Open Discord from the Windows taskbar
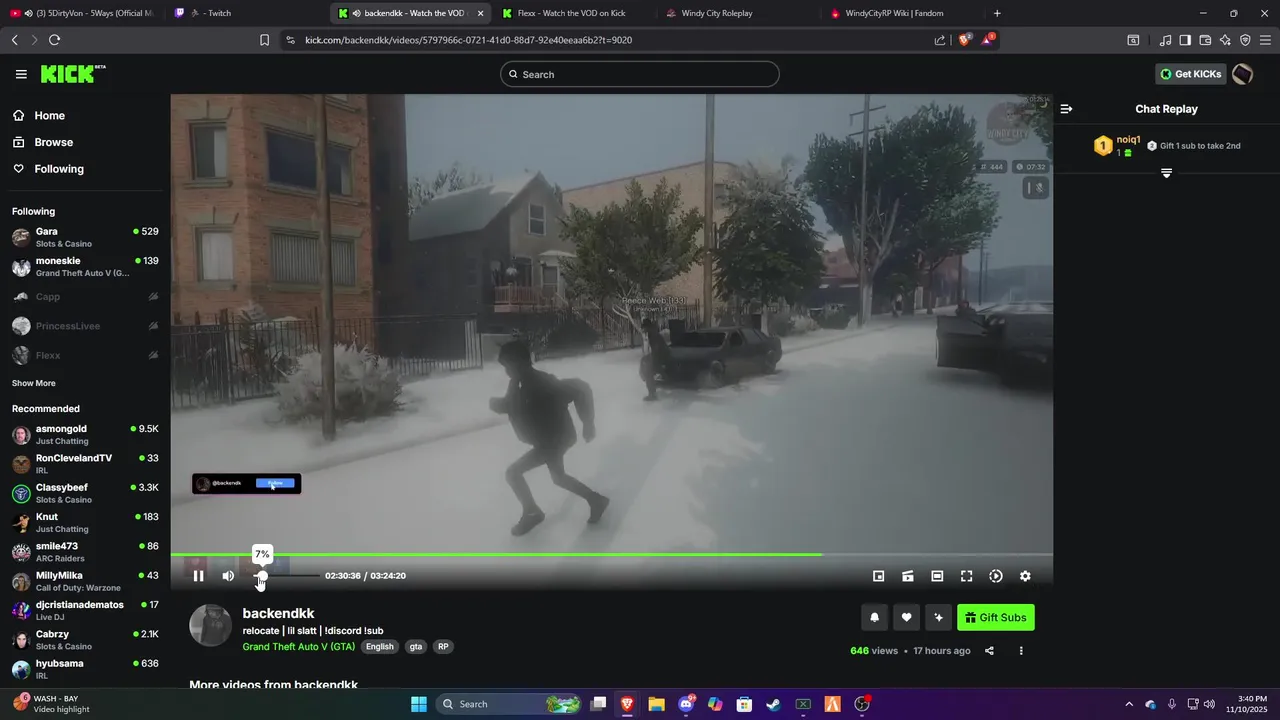The image size is (1280, 720). point(686,704)
